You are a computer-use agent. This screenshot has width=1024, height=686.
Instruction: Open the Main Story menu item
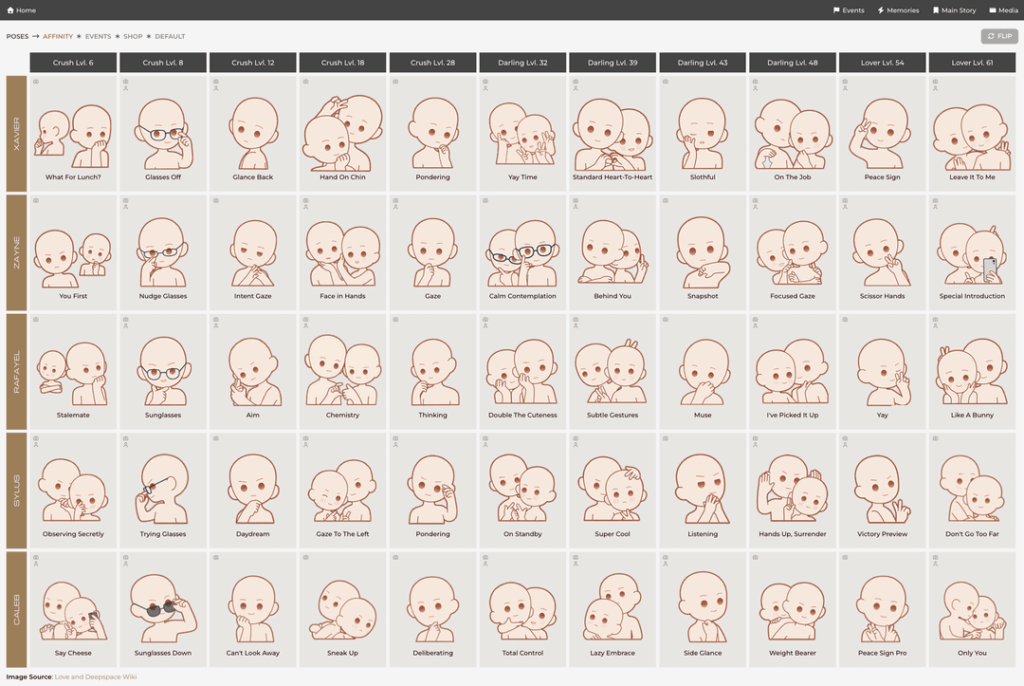954,10
